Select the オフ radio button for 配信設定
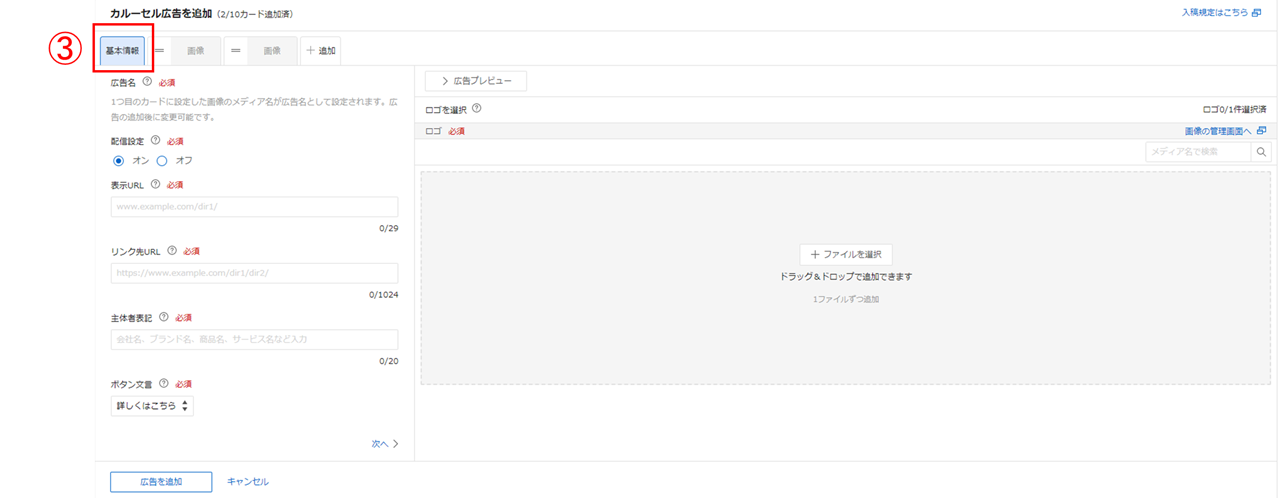The image size is (1280, 498). coord(162,161)
